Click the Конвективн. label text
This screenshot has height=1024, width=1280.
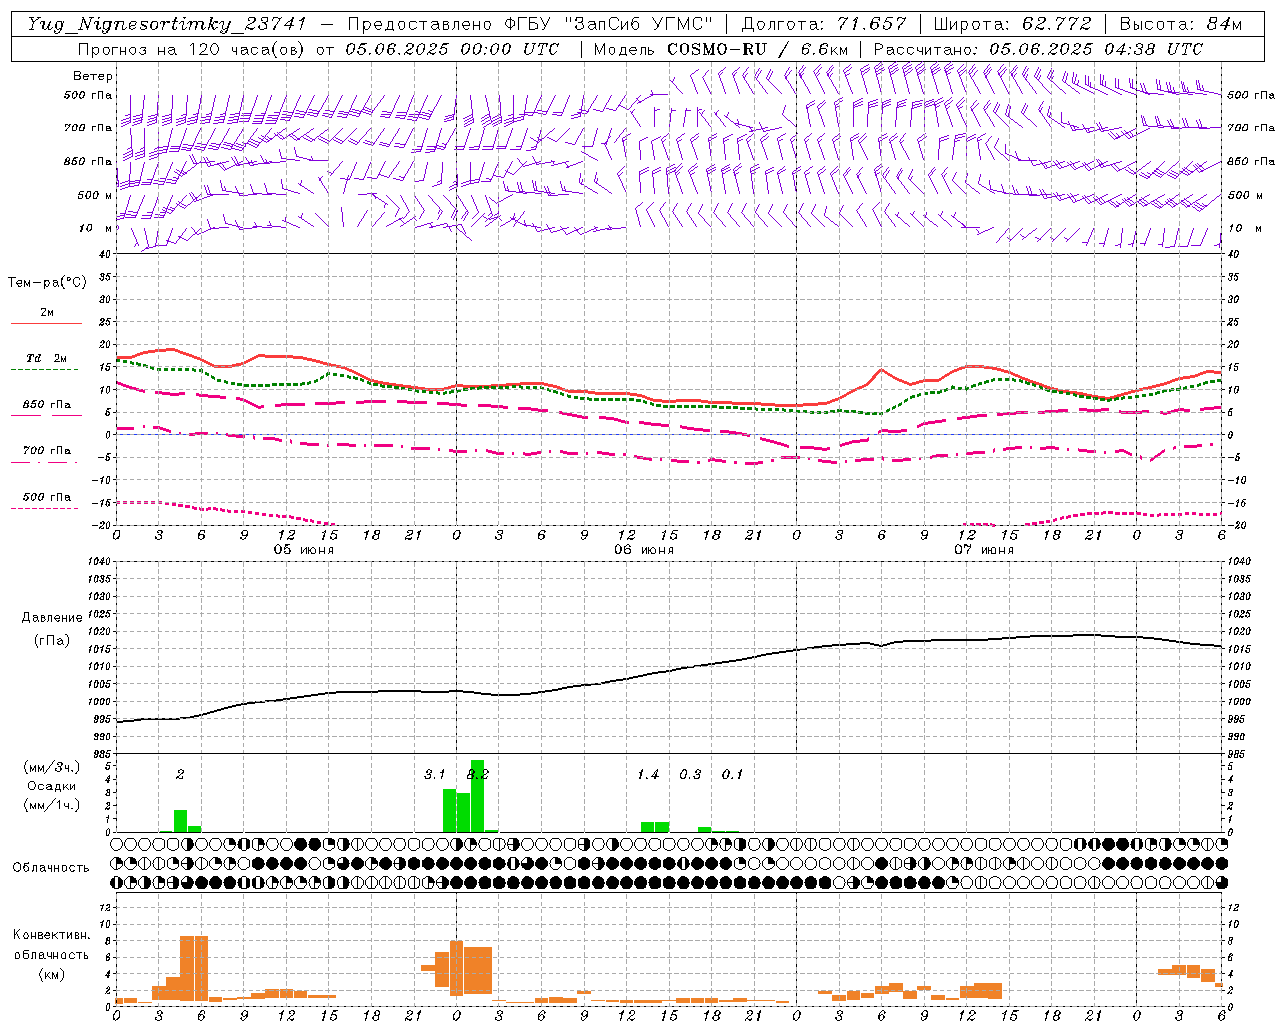pyautogui.click(x=51, y=935)
